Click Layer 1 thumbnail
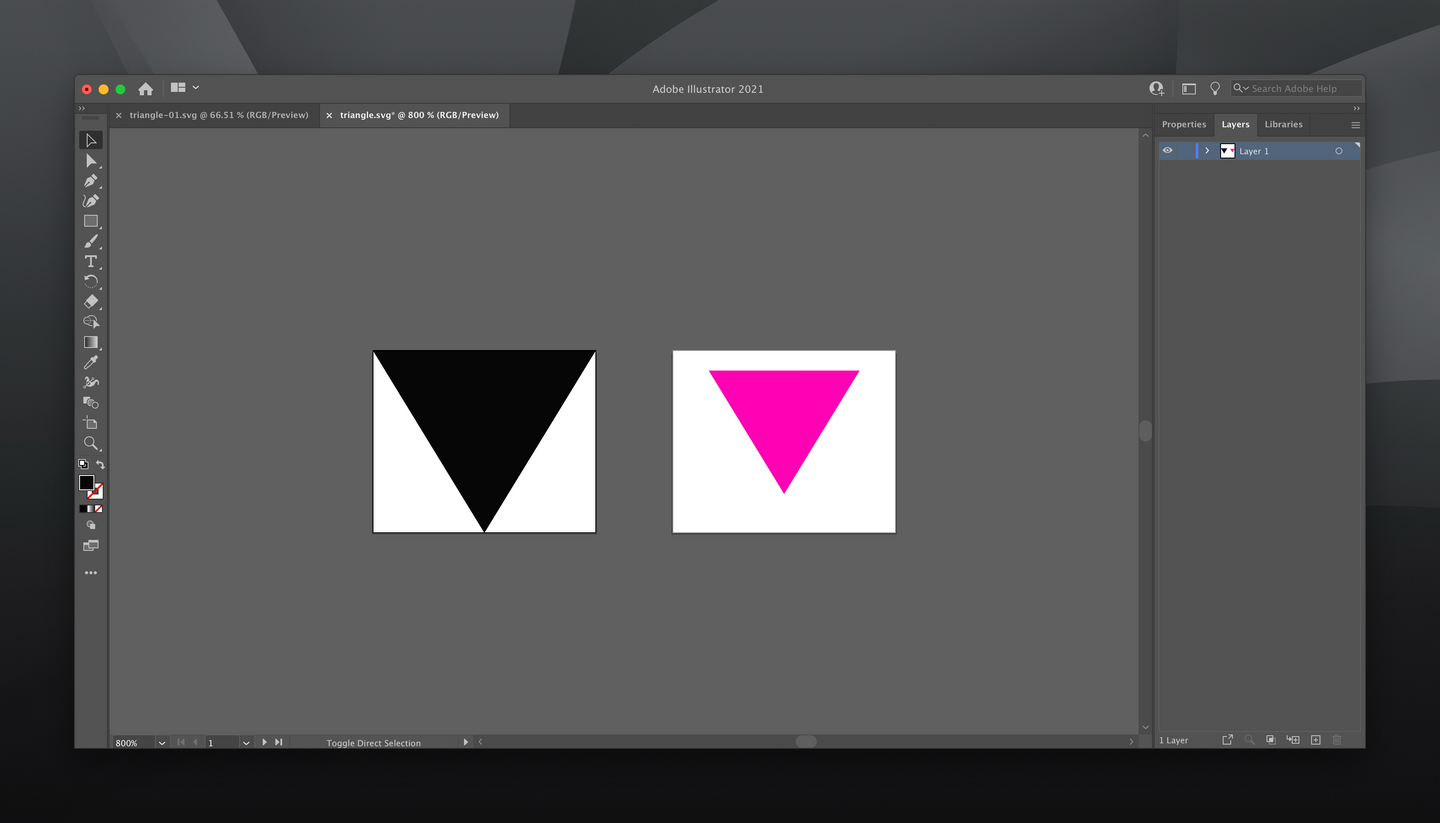Viewport: 1440px width, 823px height. click(x=1227, y=151)
